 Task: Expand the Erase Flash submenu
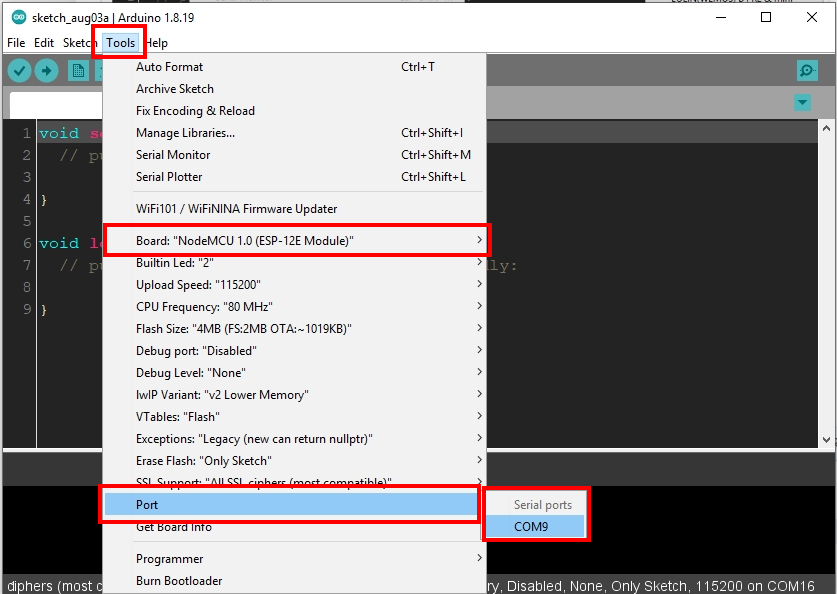pos(294,461)
